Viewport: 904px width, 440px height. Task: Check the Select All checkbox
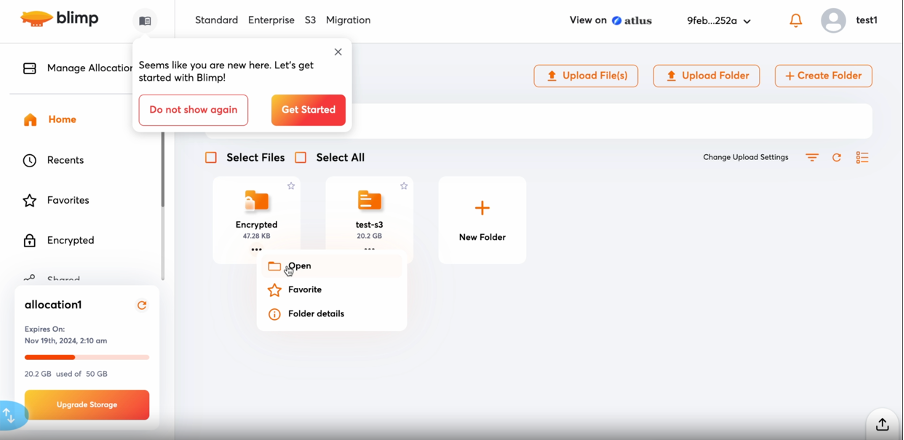coord(301,158)
